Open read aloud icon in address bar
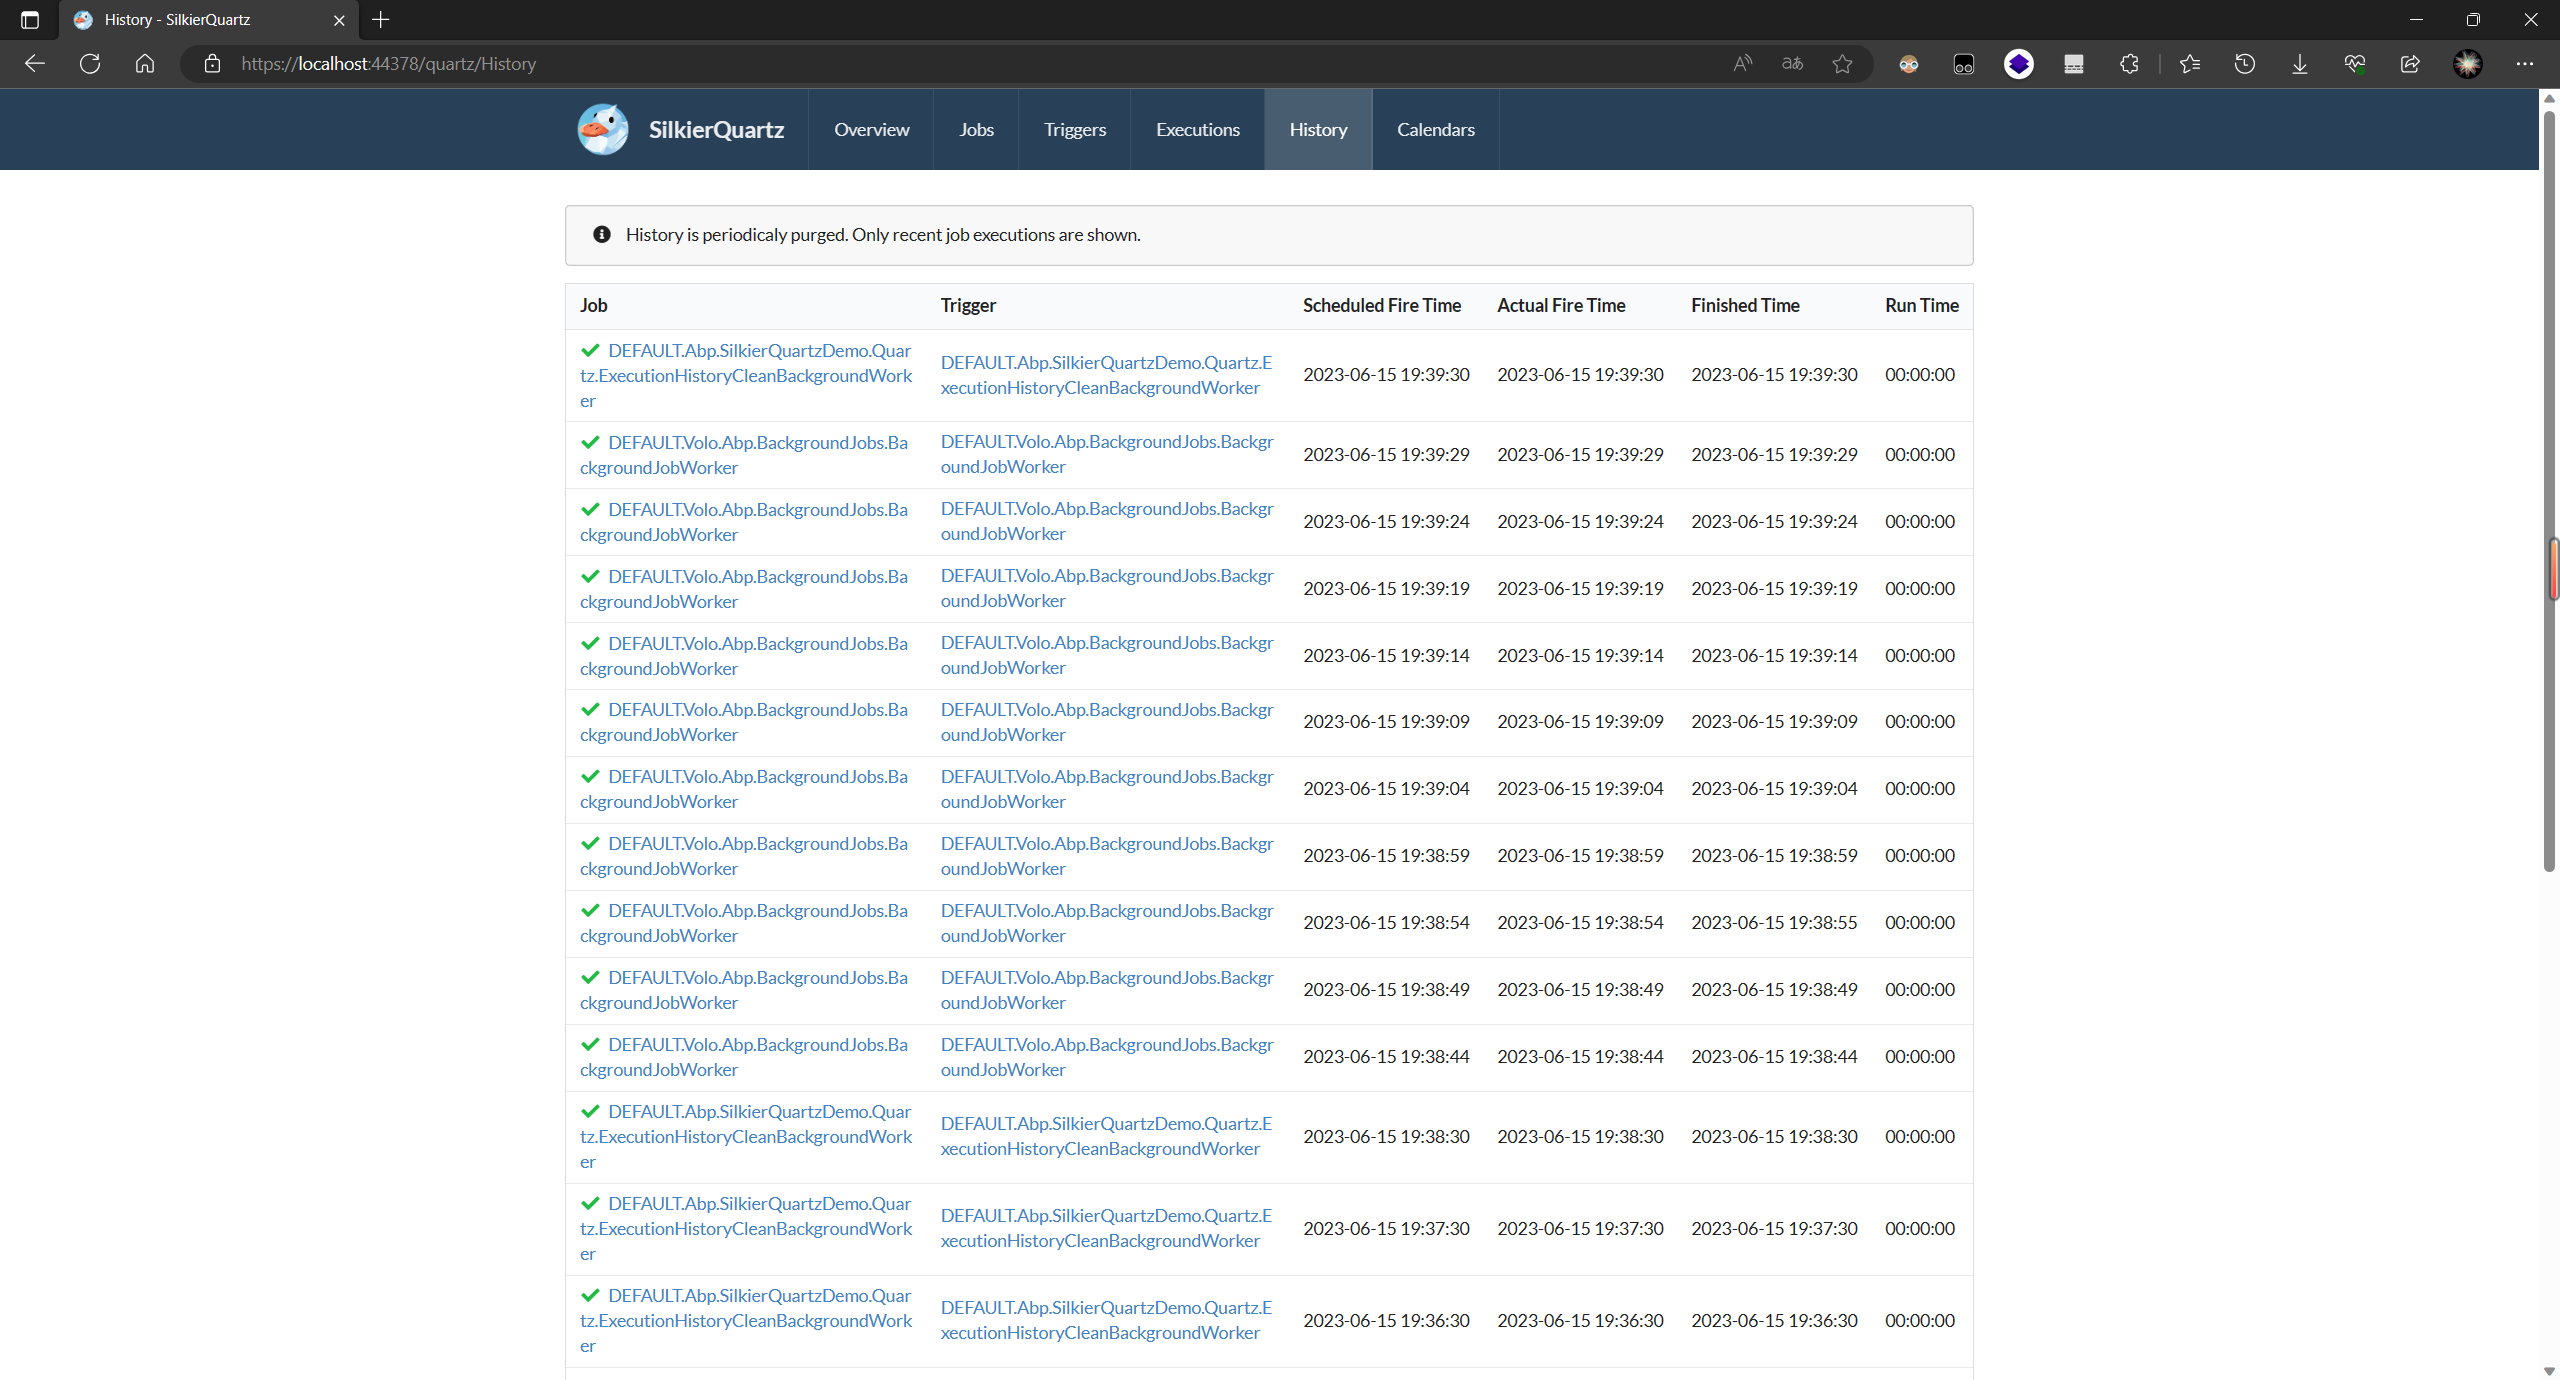The width and height of the screenshot is (2560, 1380). point(1742,64)
